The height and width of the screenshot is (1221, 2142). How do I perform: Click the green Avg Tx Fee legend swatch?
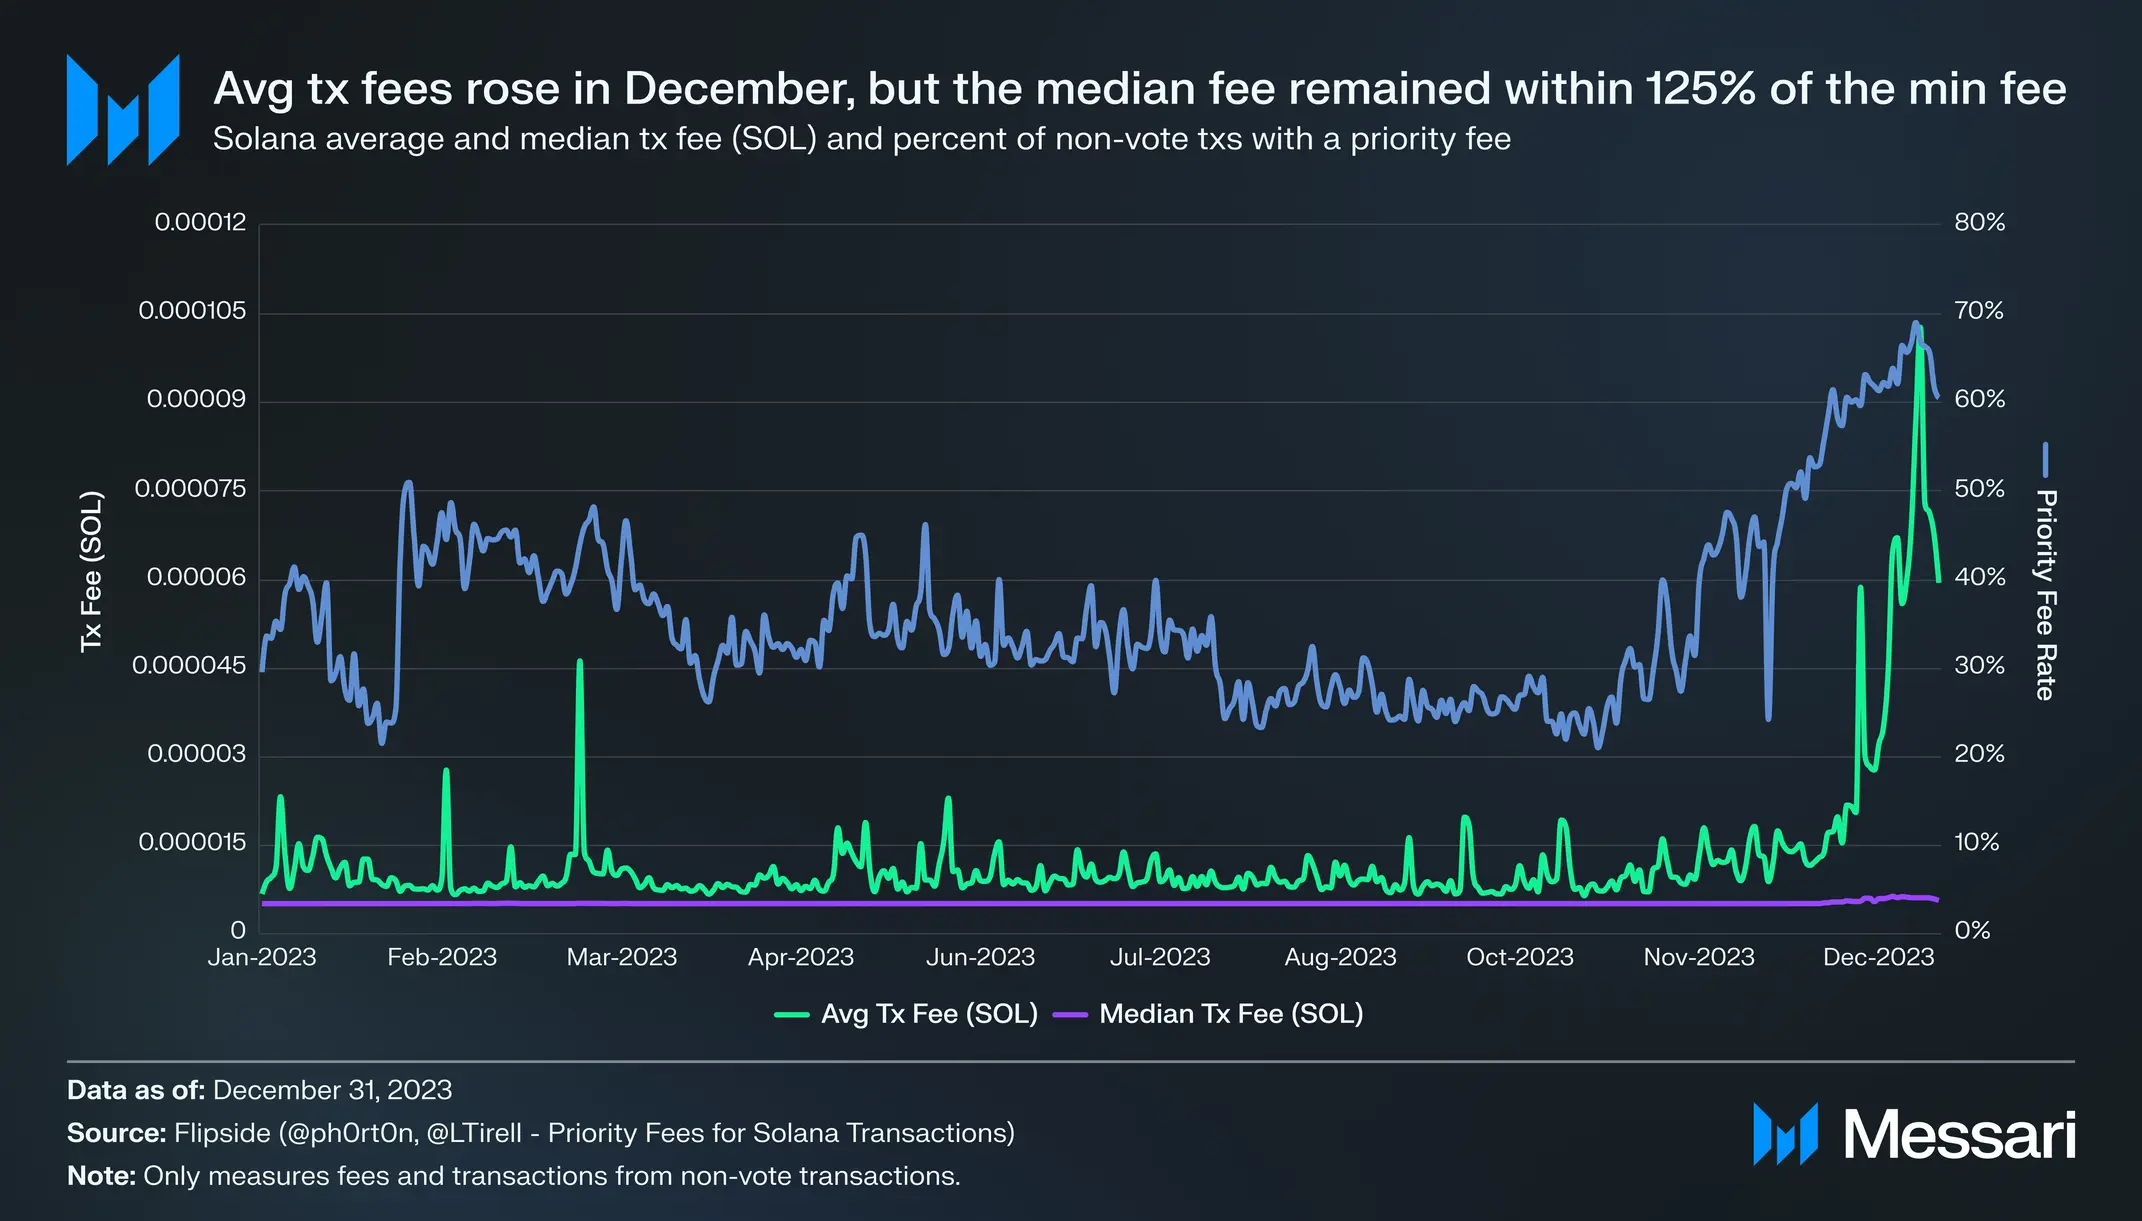pyautogui.click(x=791, y=1015)
